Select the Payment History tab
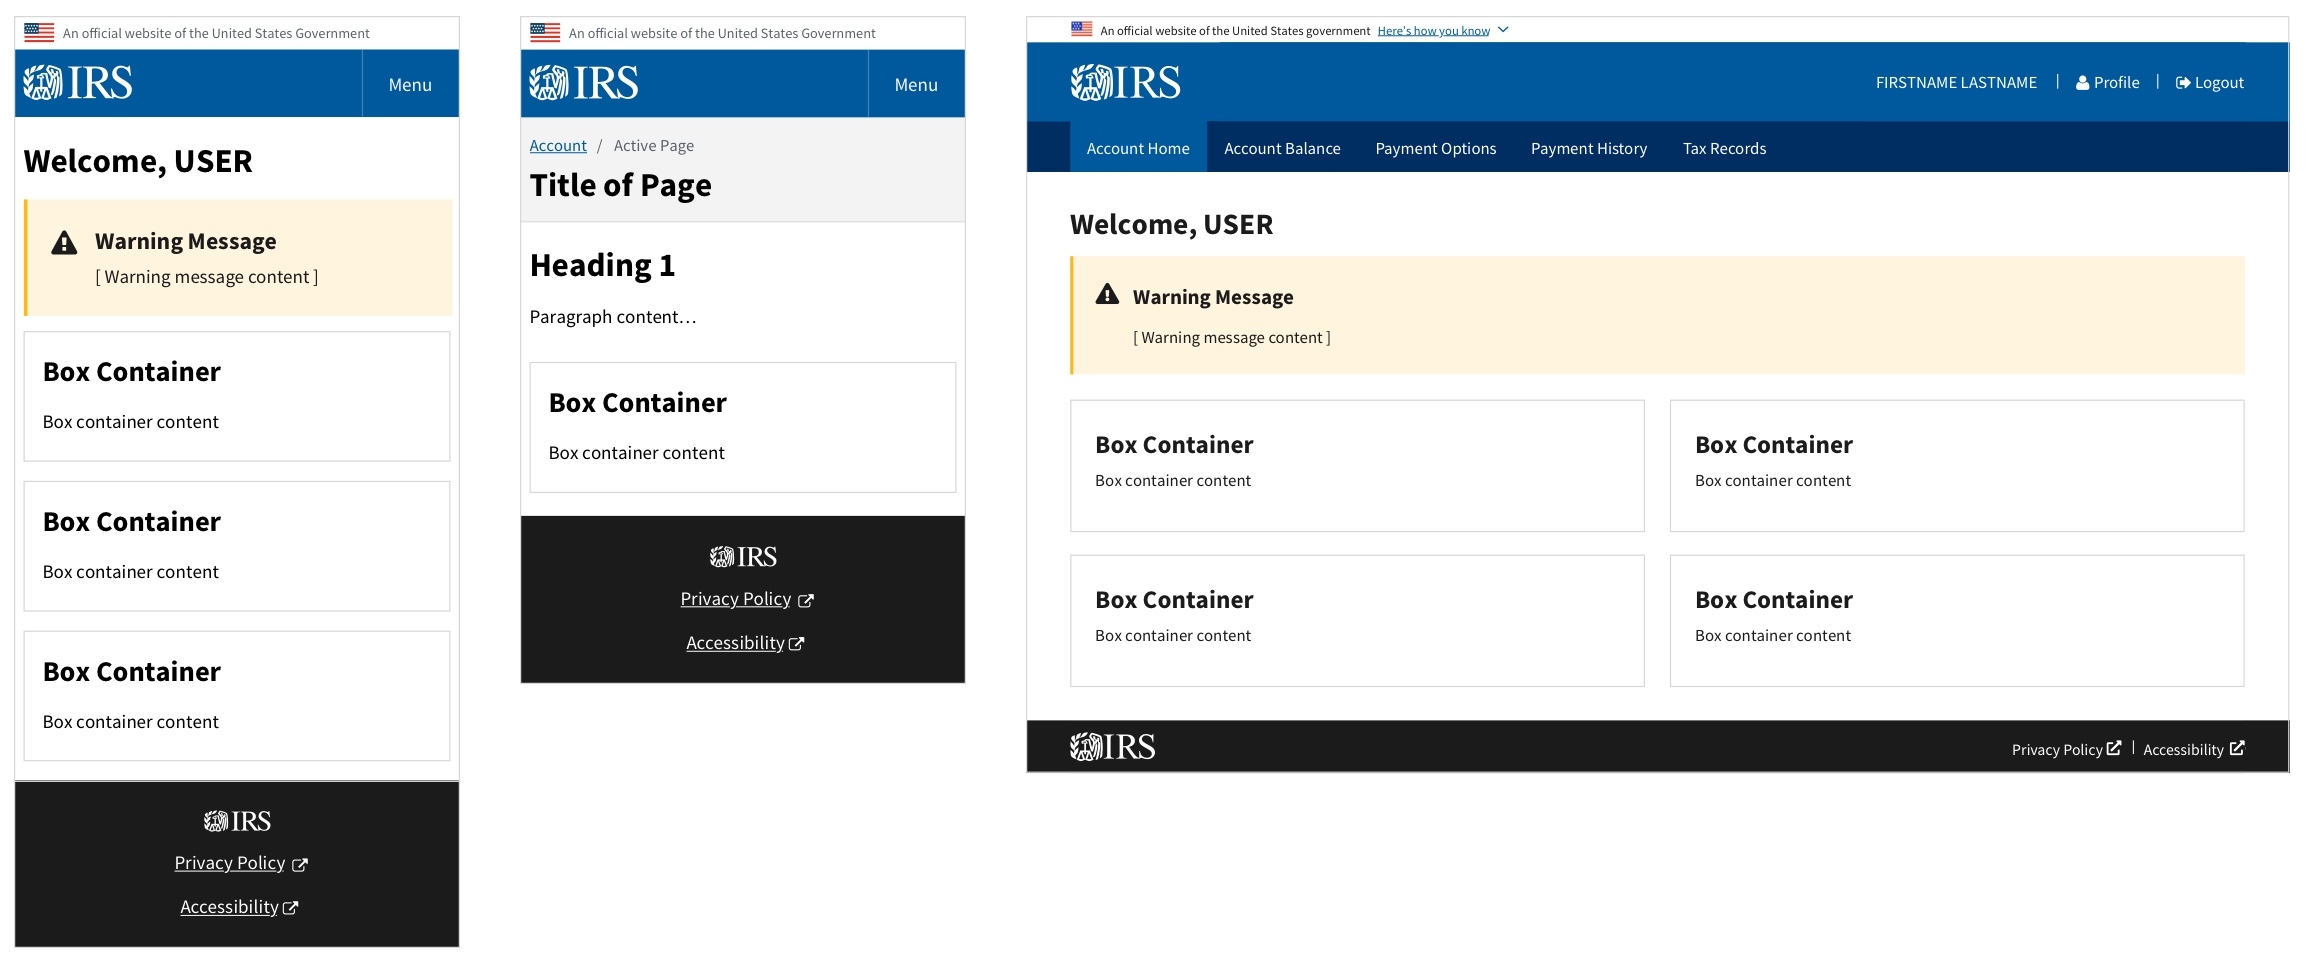The image size is (2322, 966). click(x=1588, y=148)
